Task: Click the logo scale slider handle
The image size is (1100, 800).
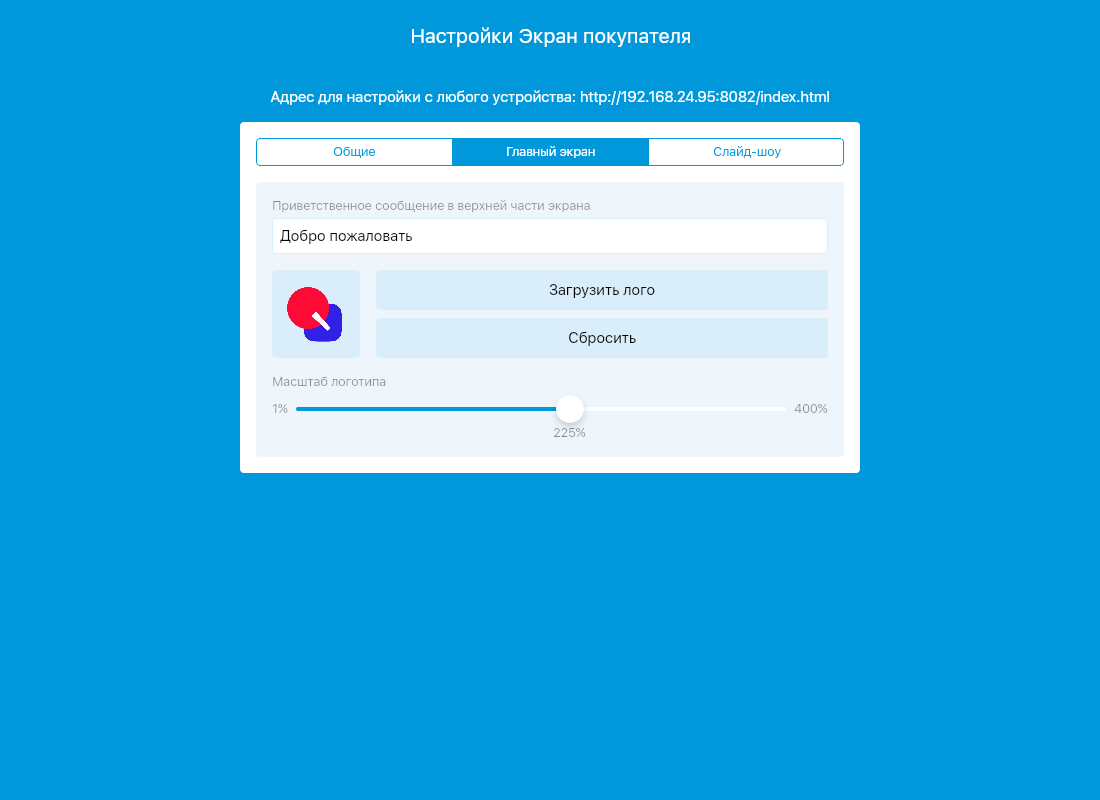Action: (x=570, y=408)
